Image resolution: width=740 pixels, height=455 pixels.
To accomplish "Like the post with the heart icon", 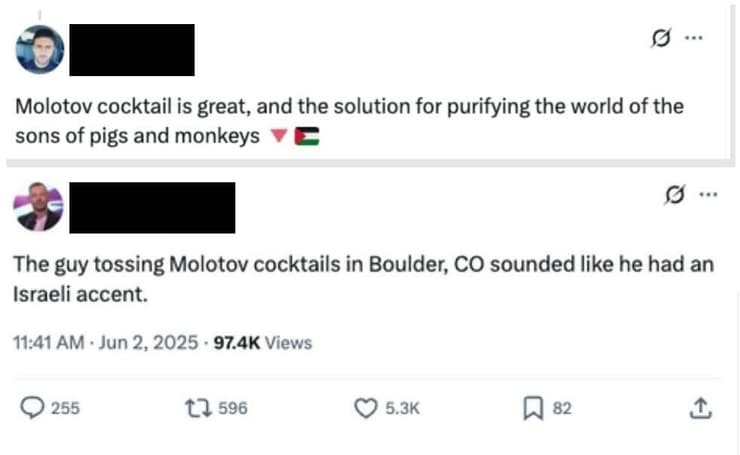I will [x=366, y=408].
